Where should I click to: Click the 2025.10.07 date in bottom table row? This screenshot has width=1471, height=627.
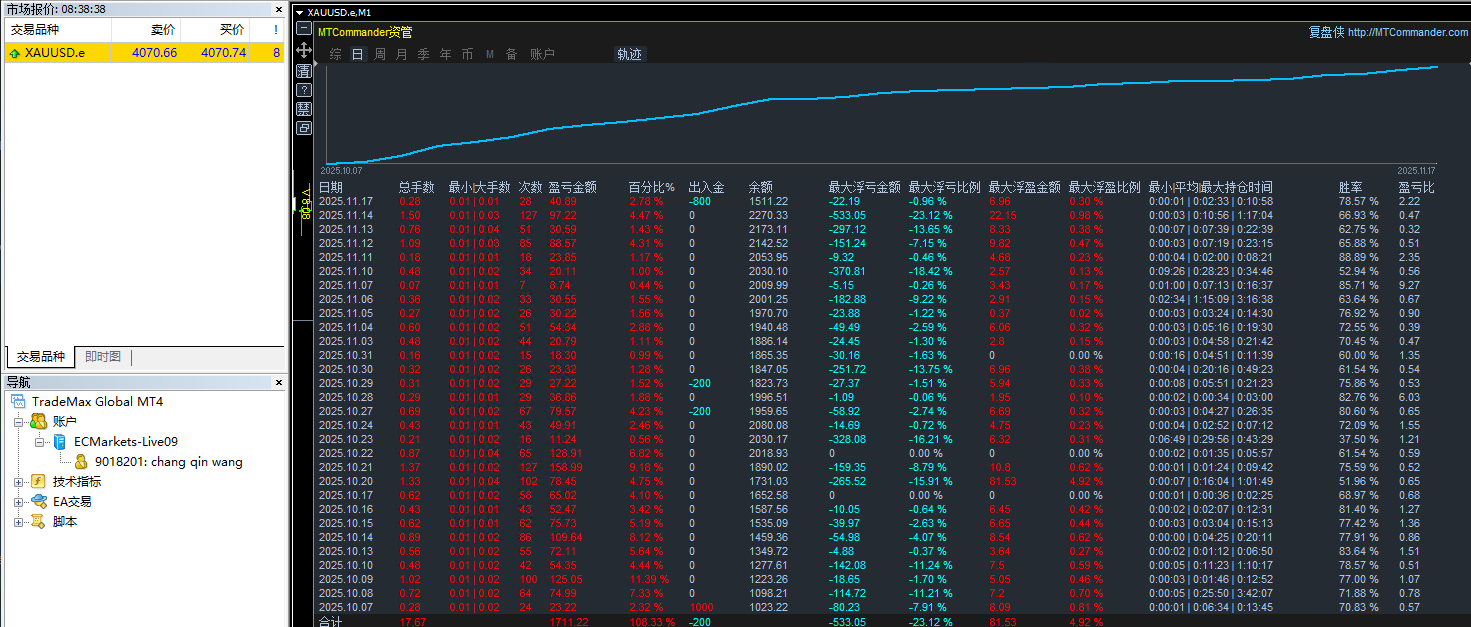345,607
